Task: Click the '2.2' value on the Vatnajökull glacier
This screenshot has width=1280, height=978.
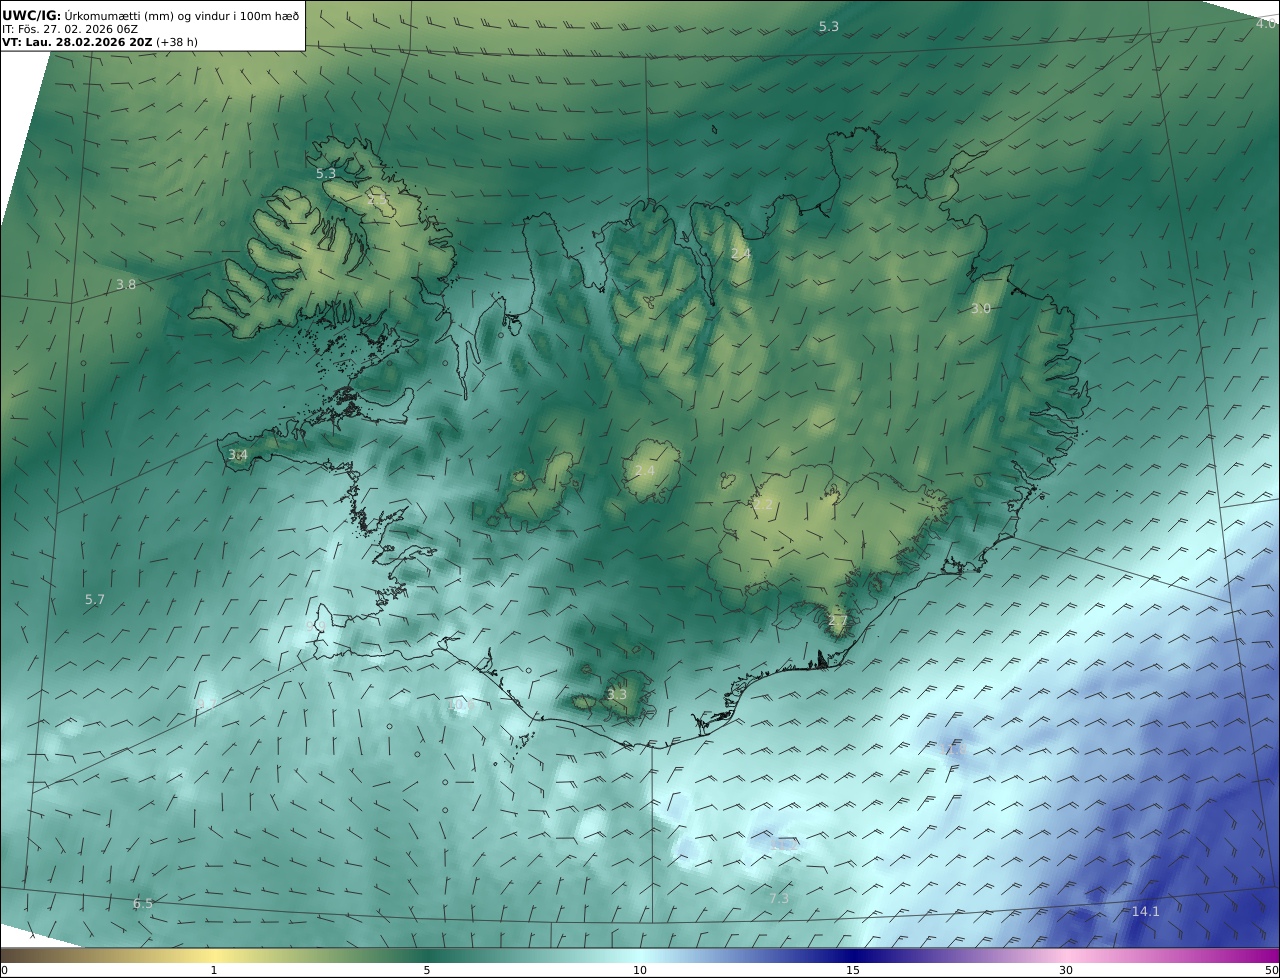Action: [763, 505]
